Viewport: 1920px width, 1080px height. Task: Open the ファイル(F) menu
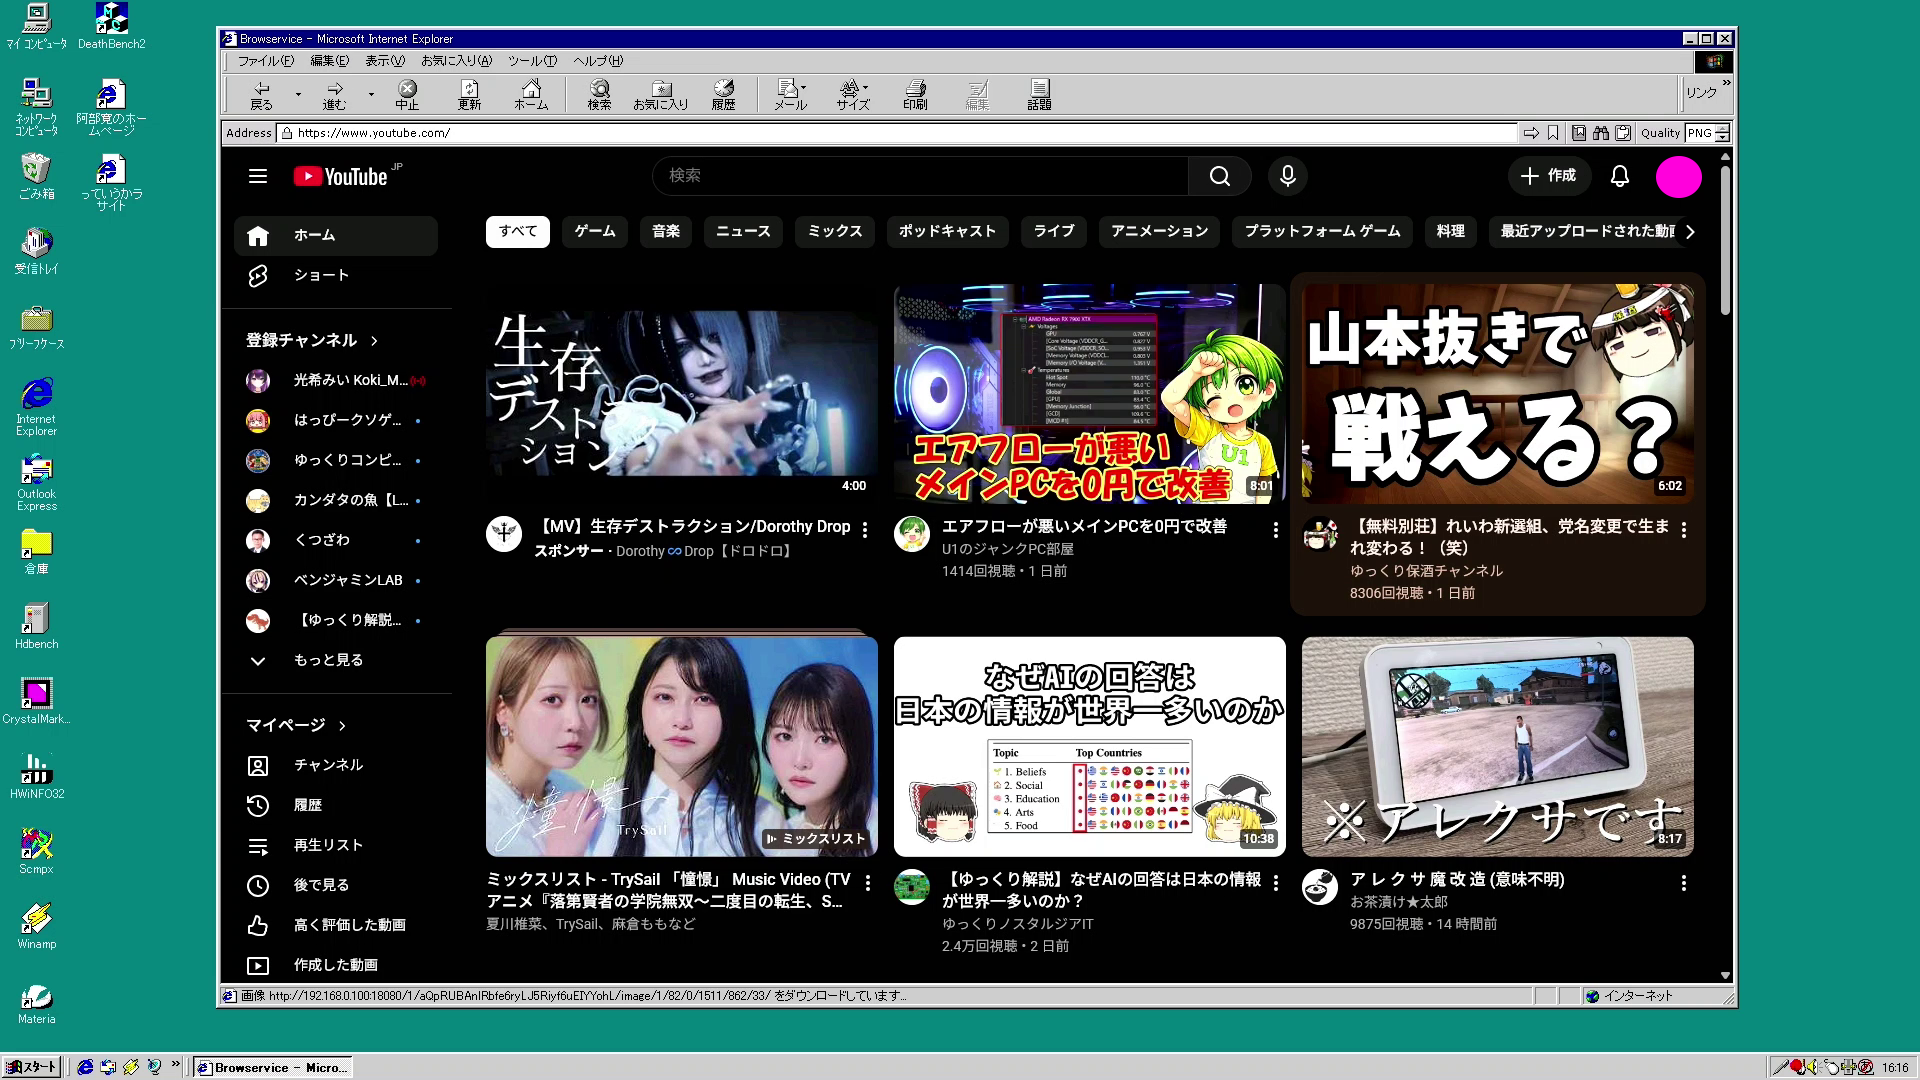265,61
